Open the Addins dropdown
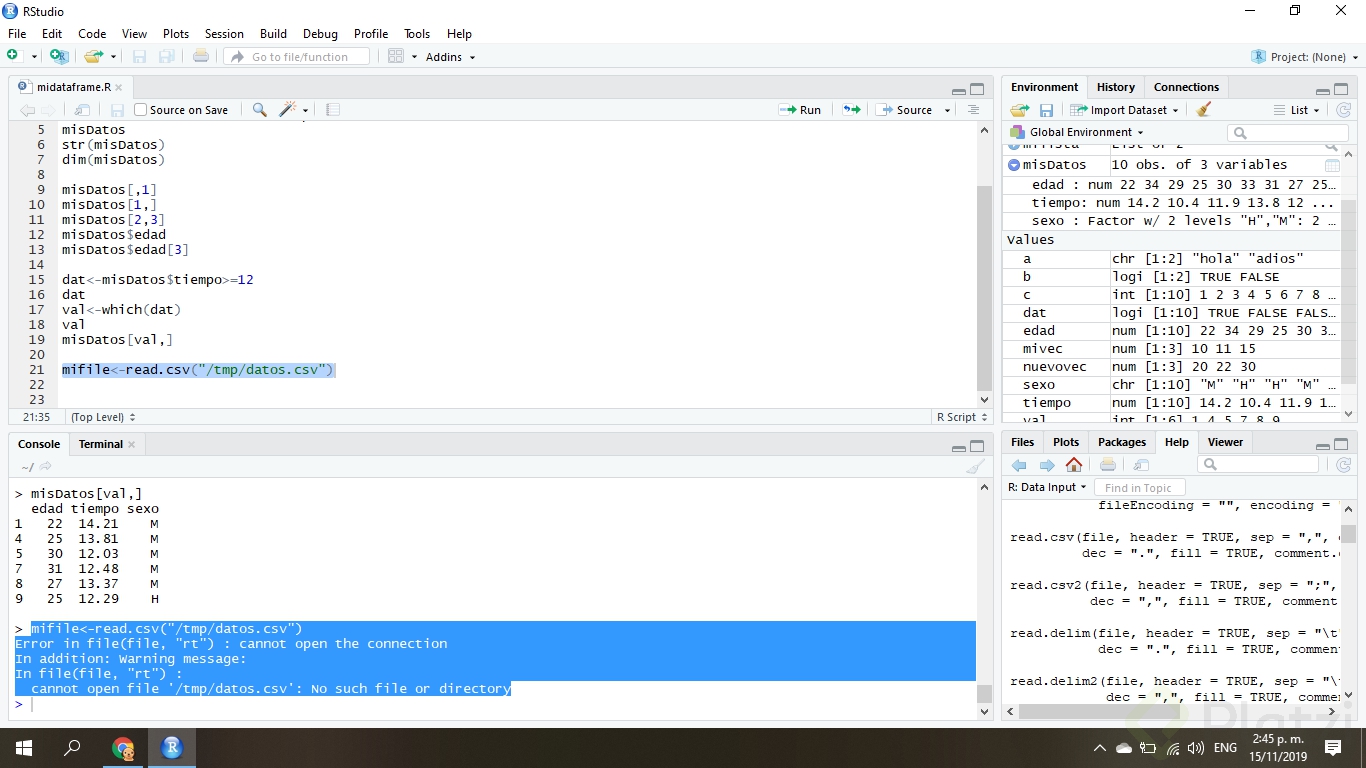This screenshot has width=1366, height=768. pyautogui.click(x=450, y=57)
